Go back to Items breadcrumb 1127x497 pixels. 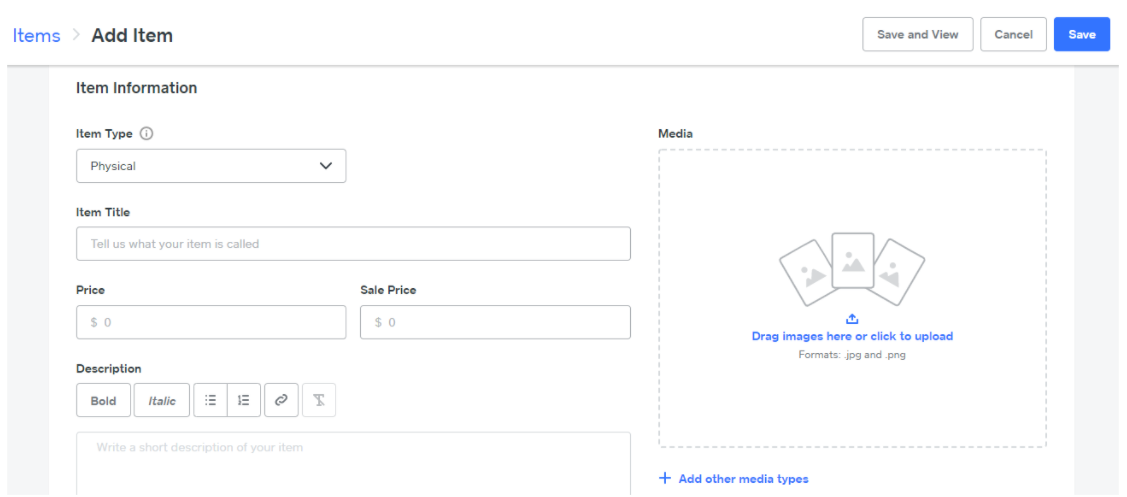pos(36,35)
